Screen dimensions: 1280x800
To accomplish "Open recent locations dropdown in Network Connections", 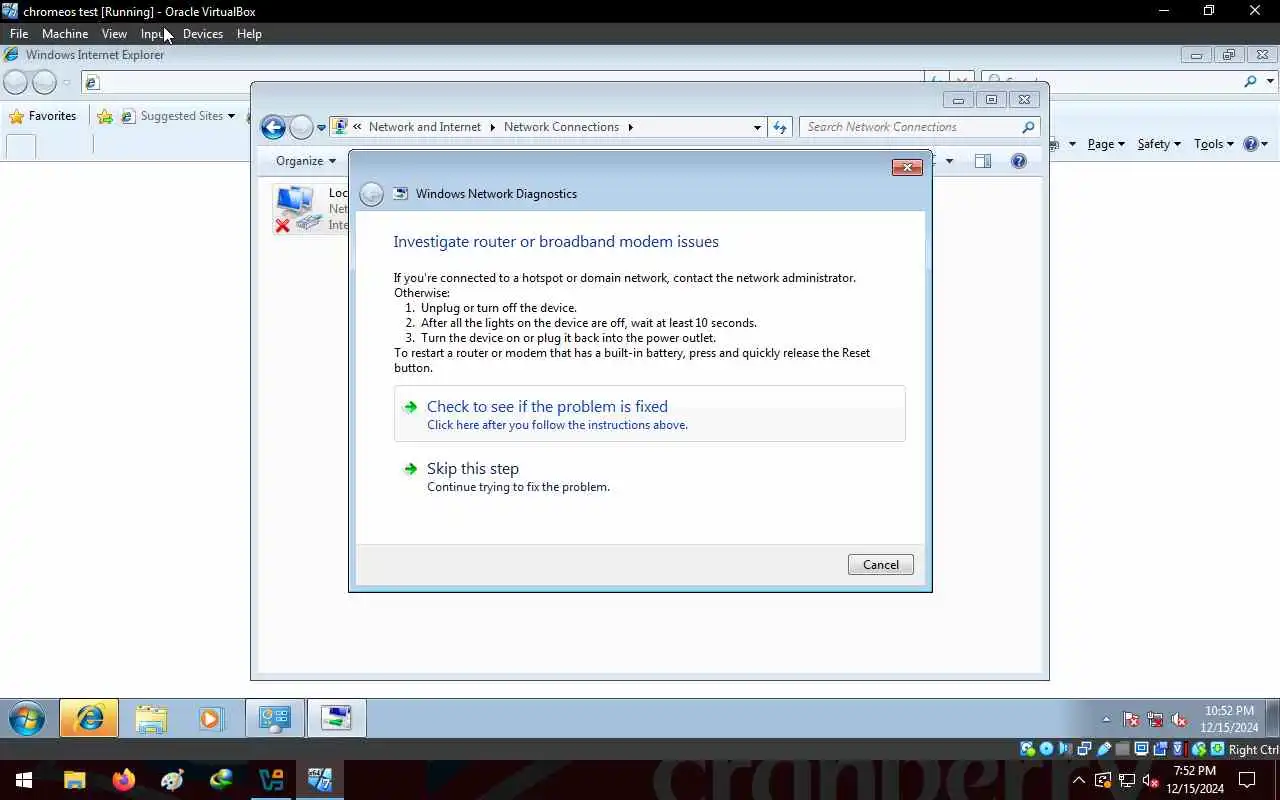I will click(321, 128).
